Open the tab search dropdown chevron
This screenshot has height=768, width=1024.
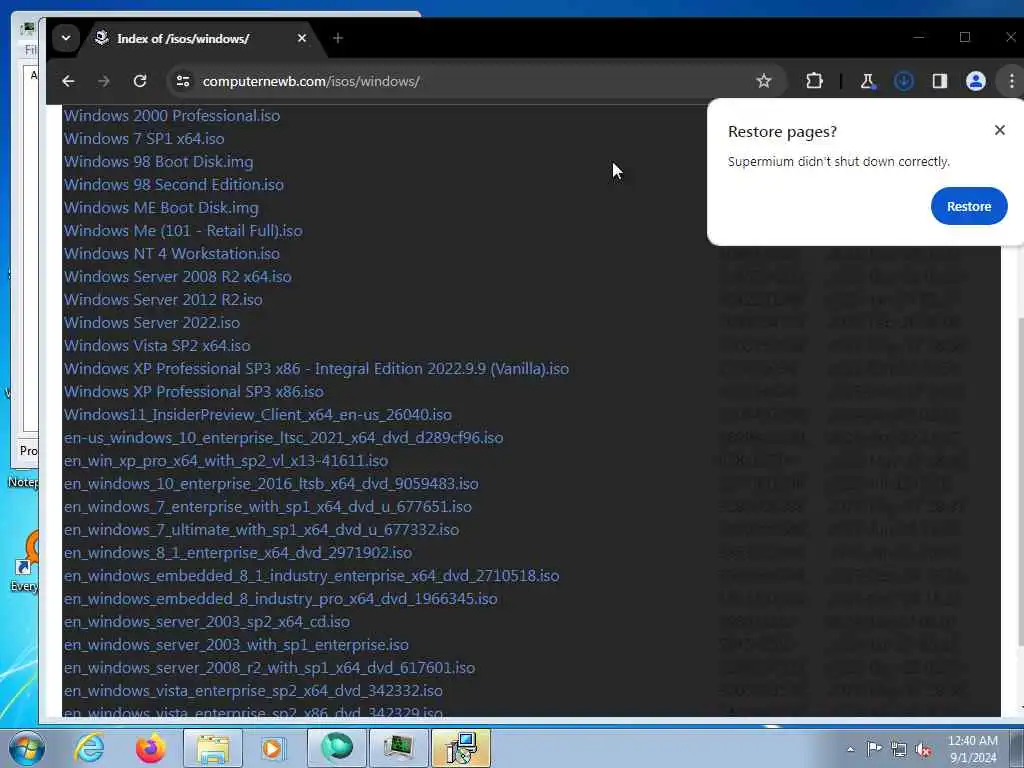(x=66, y=38)
